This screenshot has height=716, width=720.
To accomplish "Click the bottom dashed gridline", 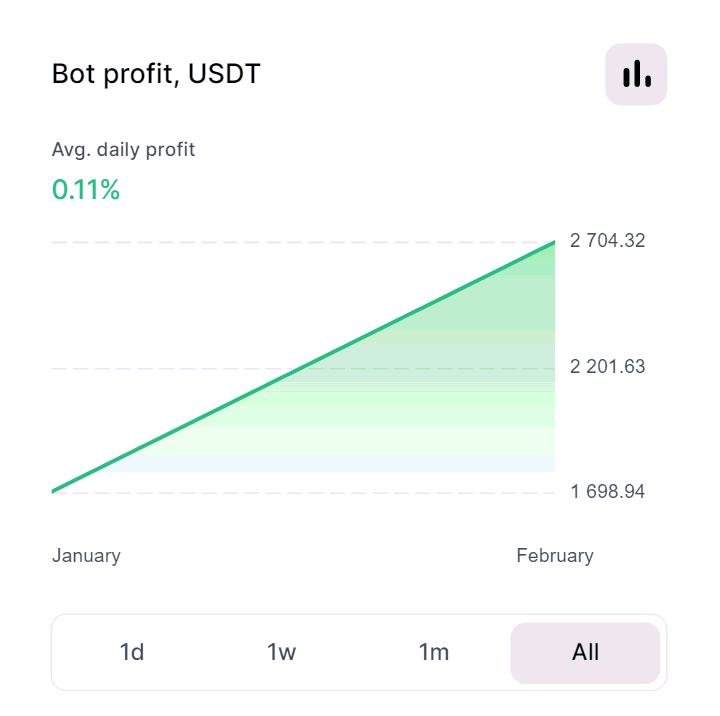I will [300, 493].
